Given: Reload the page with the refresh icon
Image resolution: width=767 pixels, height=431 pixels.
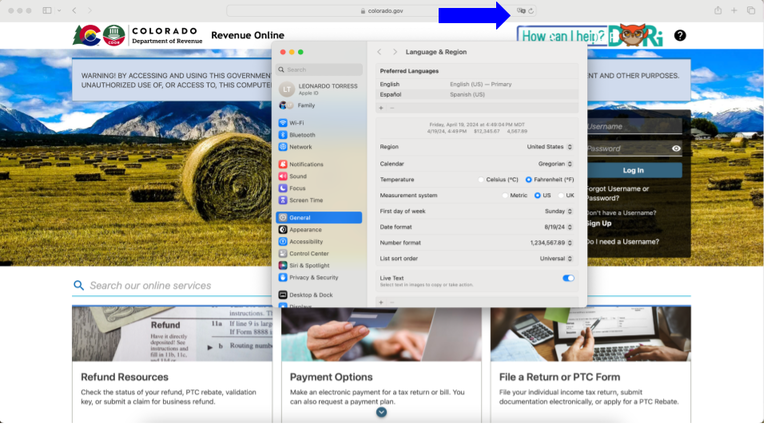Looking at the screenshot, I should 531,10.
